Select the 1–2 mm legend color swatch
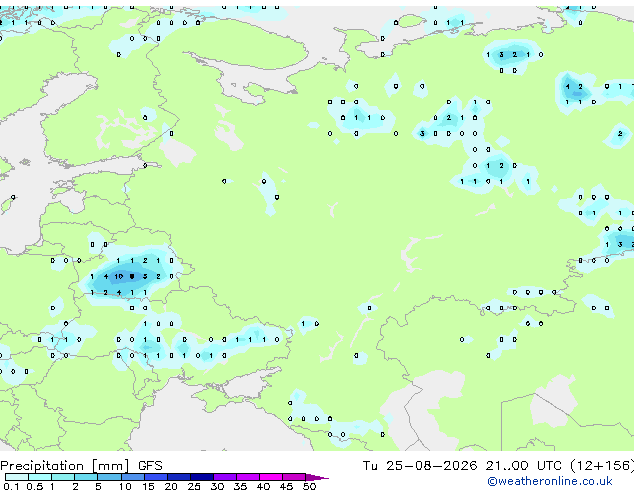This screenshot has height=490, width=634. point(63,477)
